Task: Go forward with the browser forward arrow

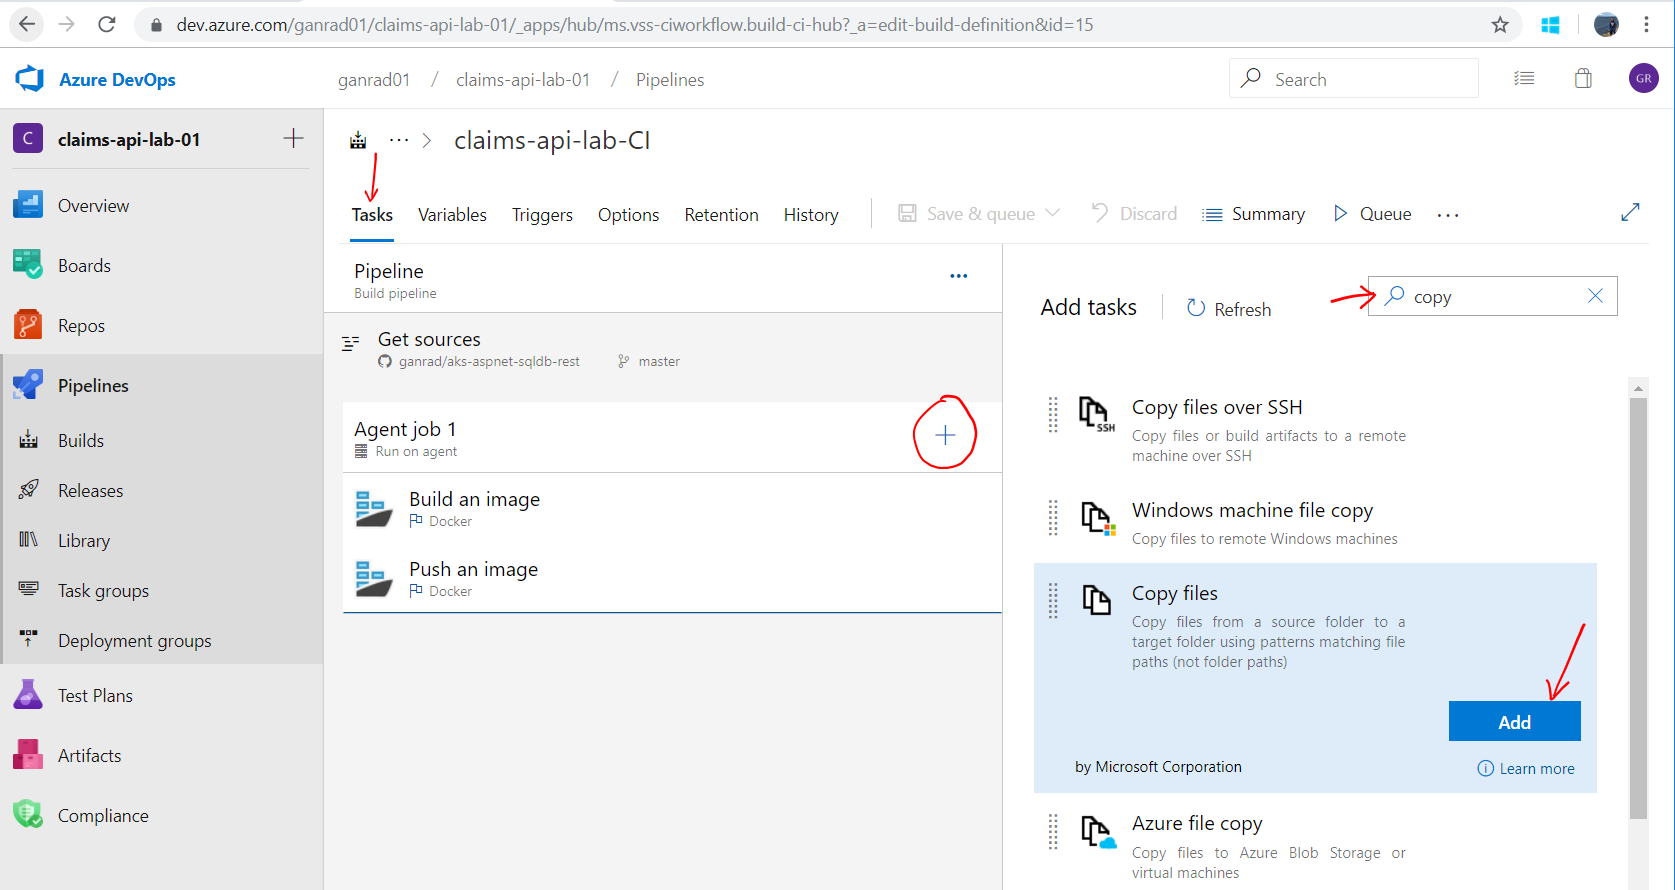Action: point(67,24)
